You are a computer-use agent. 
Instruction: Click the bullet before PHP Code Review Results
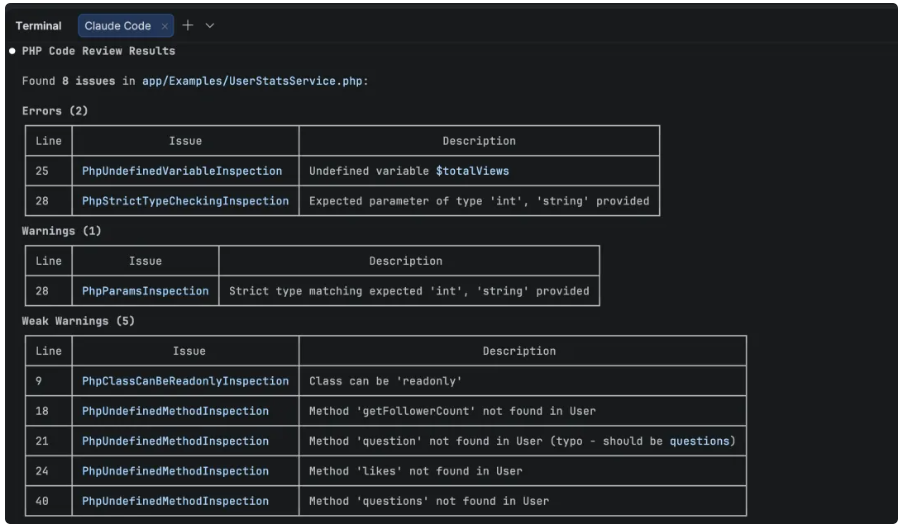[x=11, y=51]
